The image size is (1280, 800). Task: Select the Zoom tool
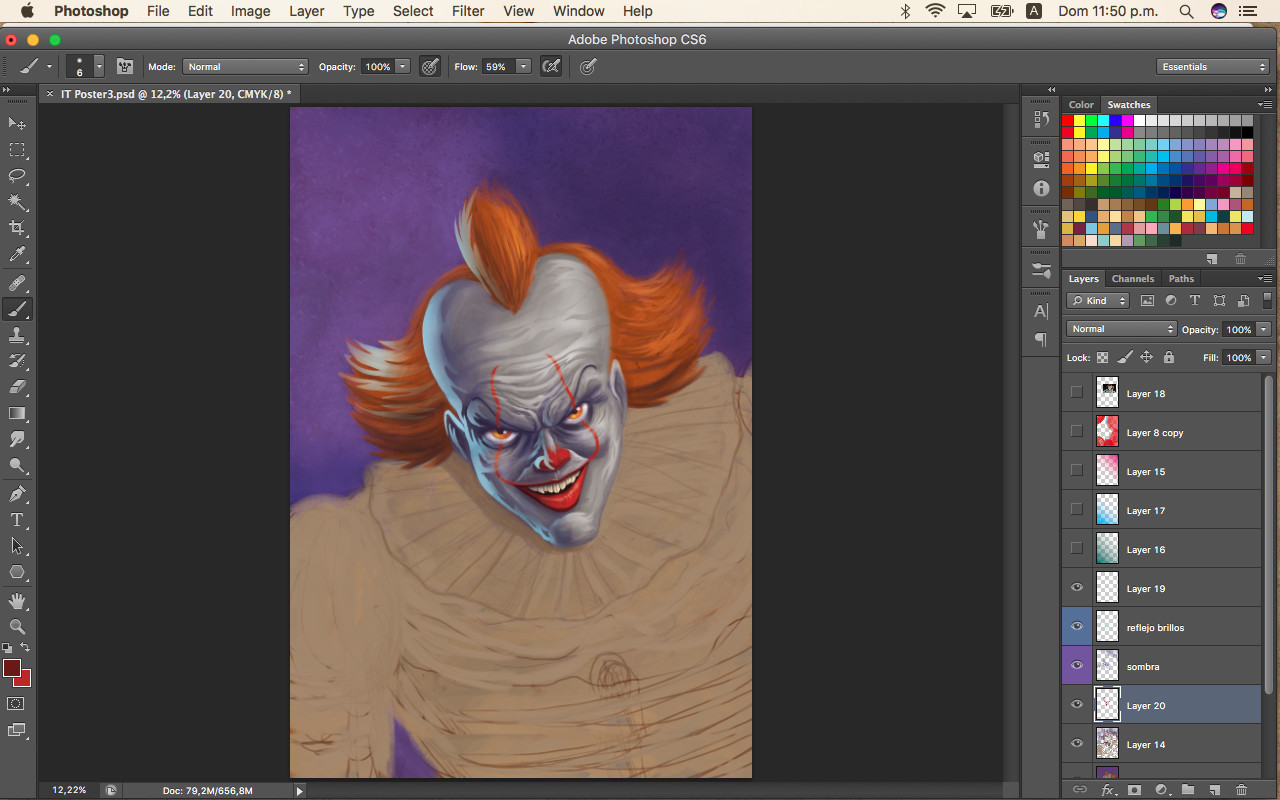click(x=17, y=627)
